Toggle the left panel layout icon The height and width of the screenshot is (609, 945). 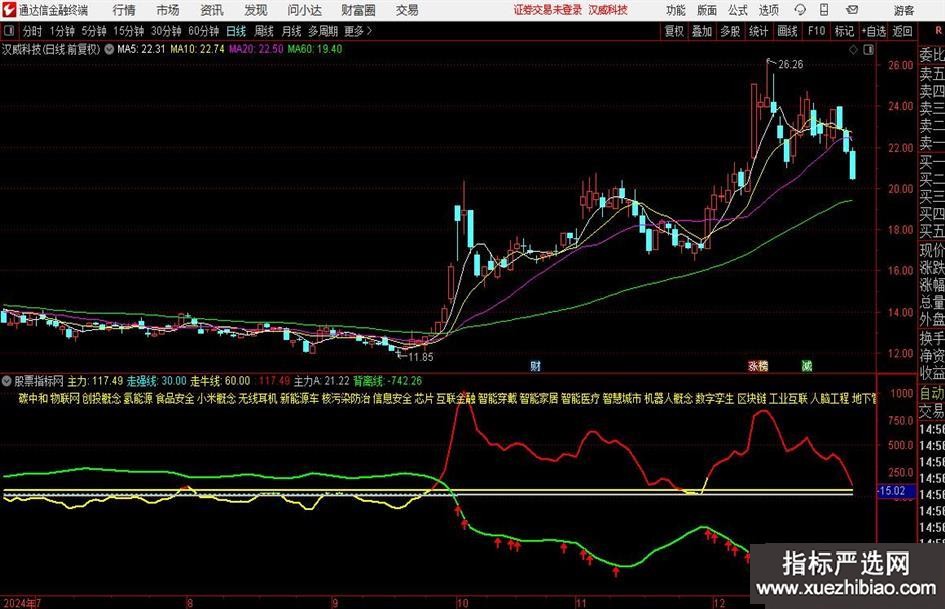pyautogui.click(x=9, y=31)
